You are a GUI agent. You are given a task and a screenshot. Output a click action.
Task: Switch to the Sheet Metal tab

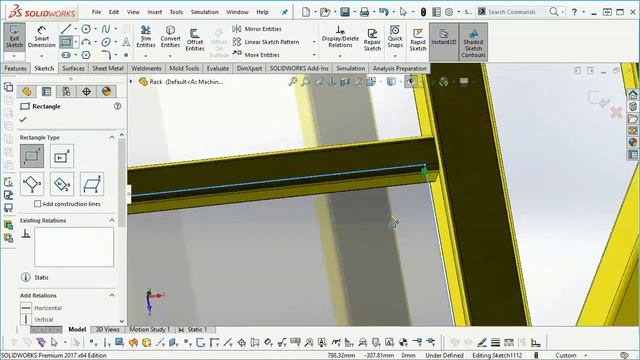tap(108, 68)
